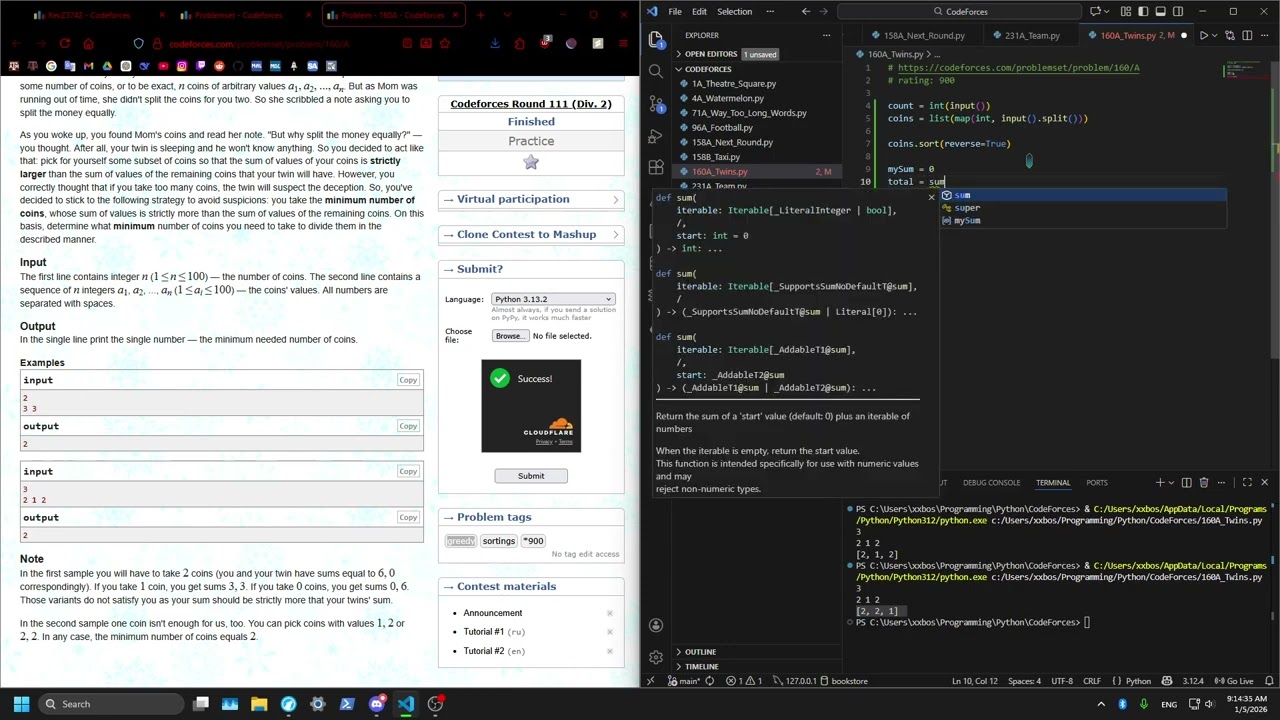Screen dimensions: 1280x720
Task: Reload the Codeforces page in browser
Action: [x=65, y=44]
